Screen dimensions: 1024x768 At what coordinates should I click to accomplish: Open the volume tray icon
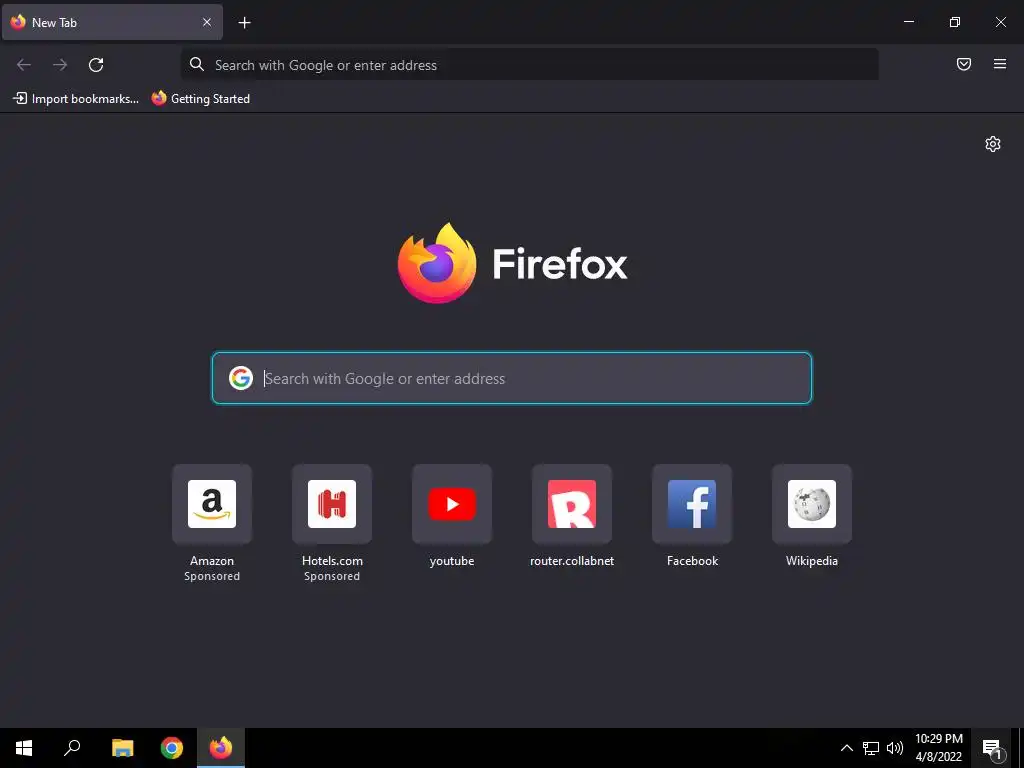pos(895,748)
